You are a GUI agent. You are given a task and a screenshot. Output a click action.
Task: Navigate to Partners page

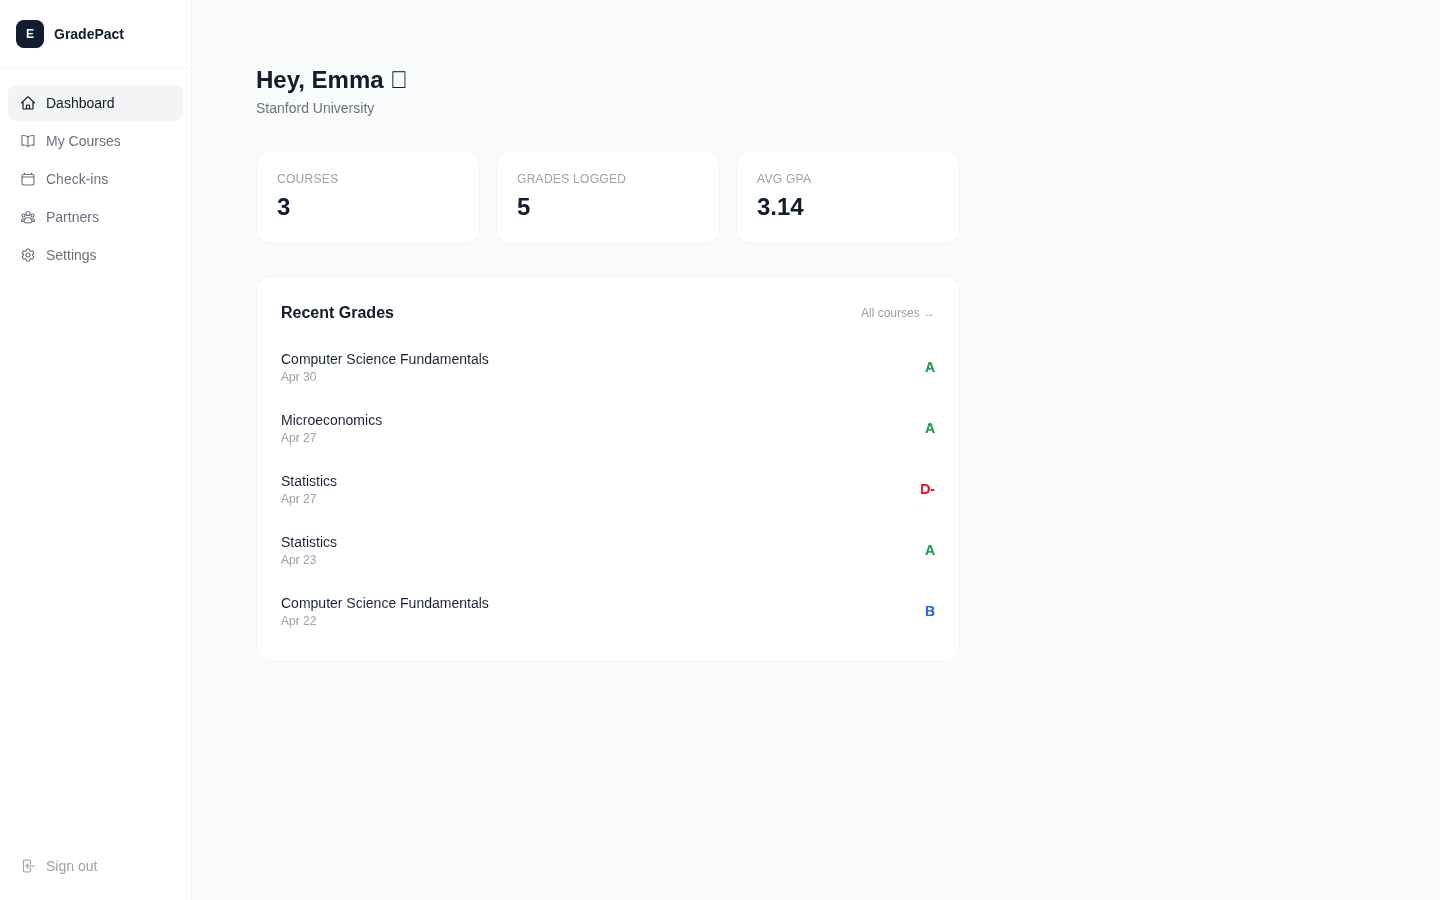[95, 217]
